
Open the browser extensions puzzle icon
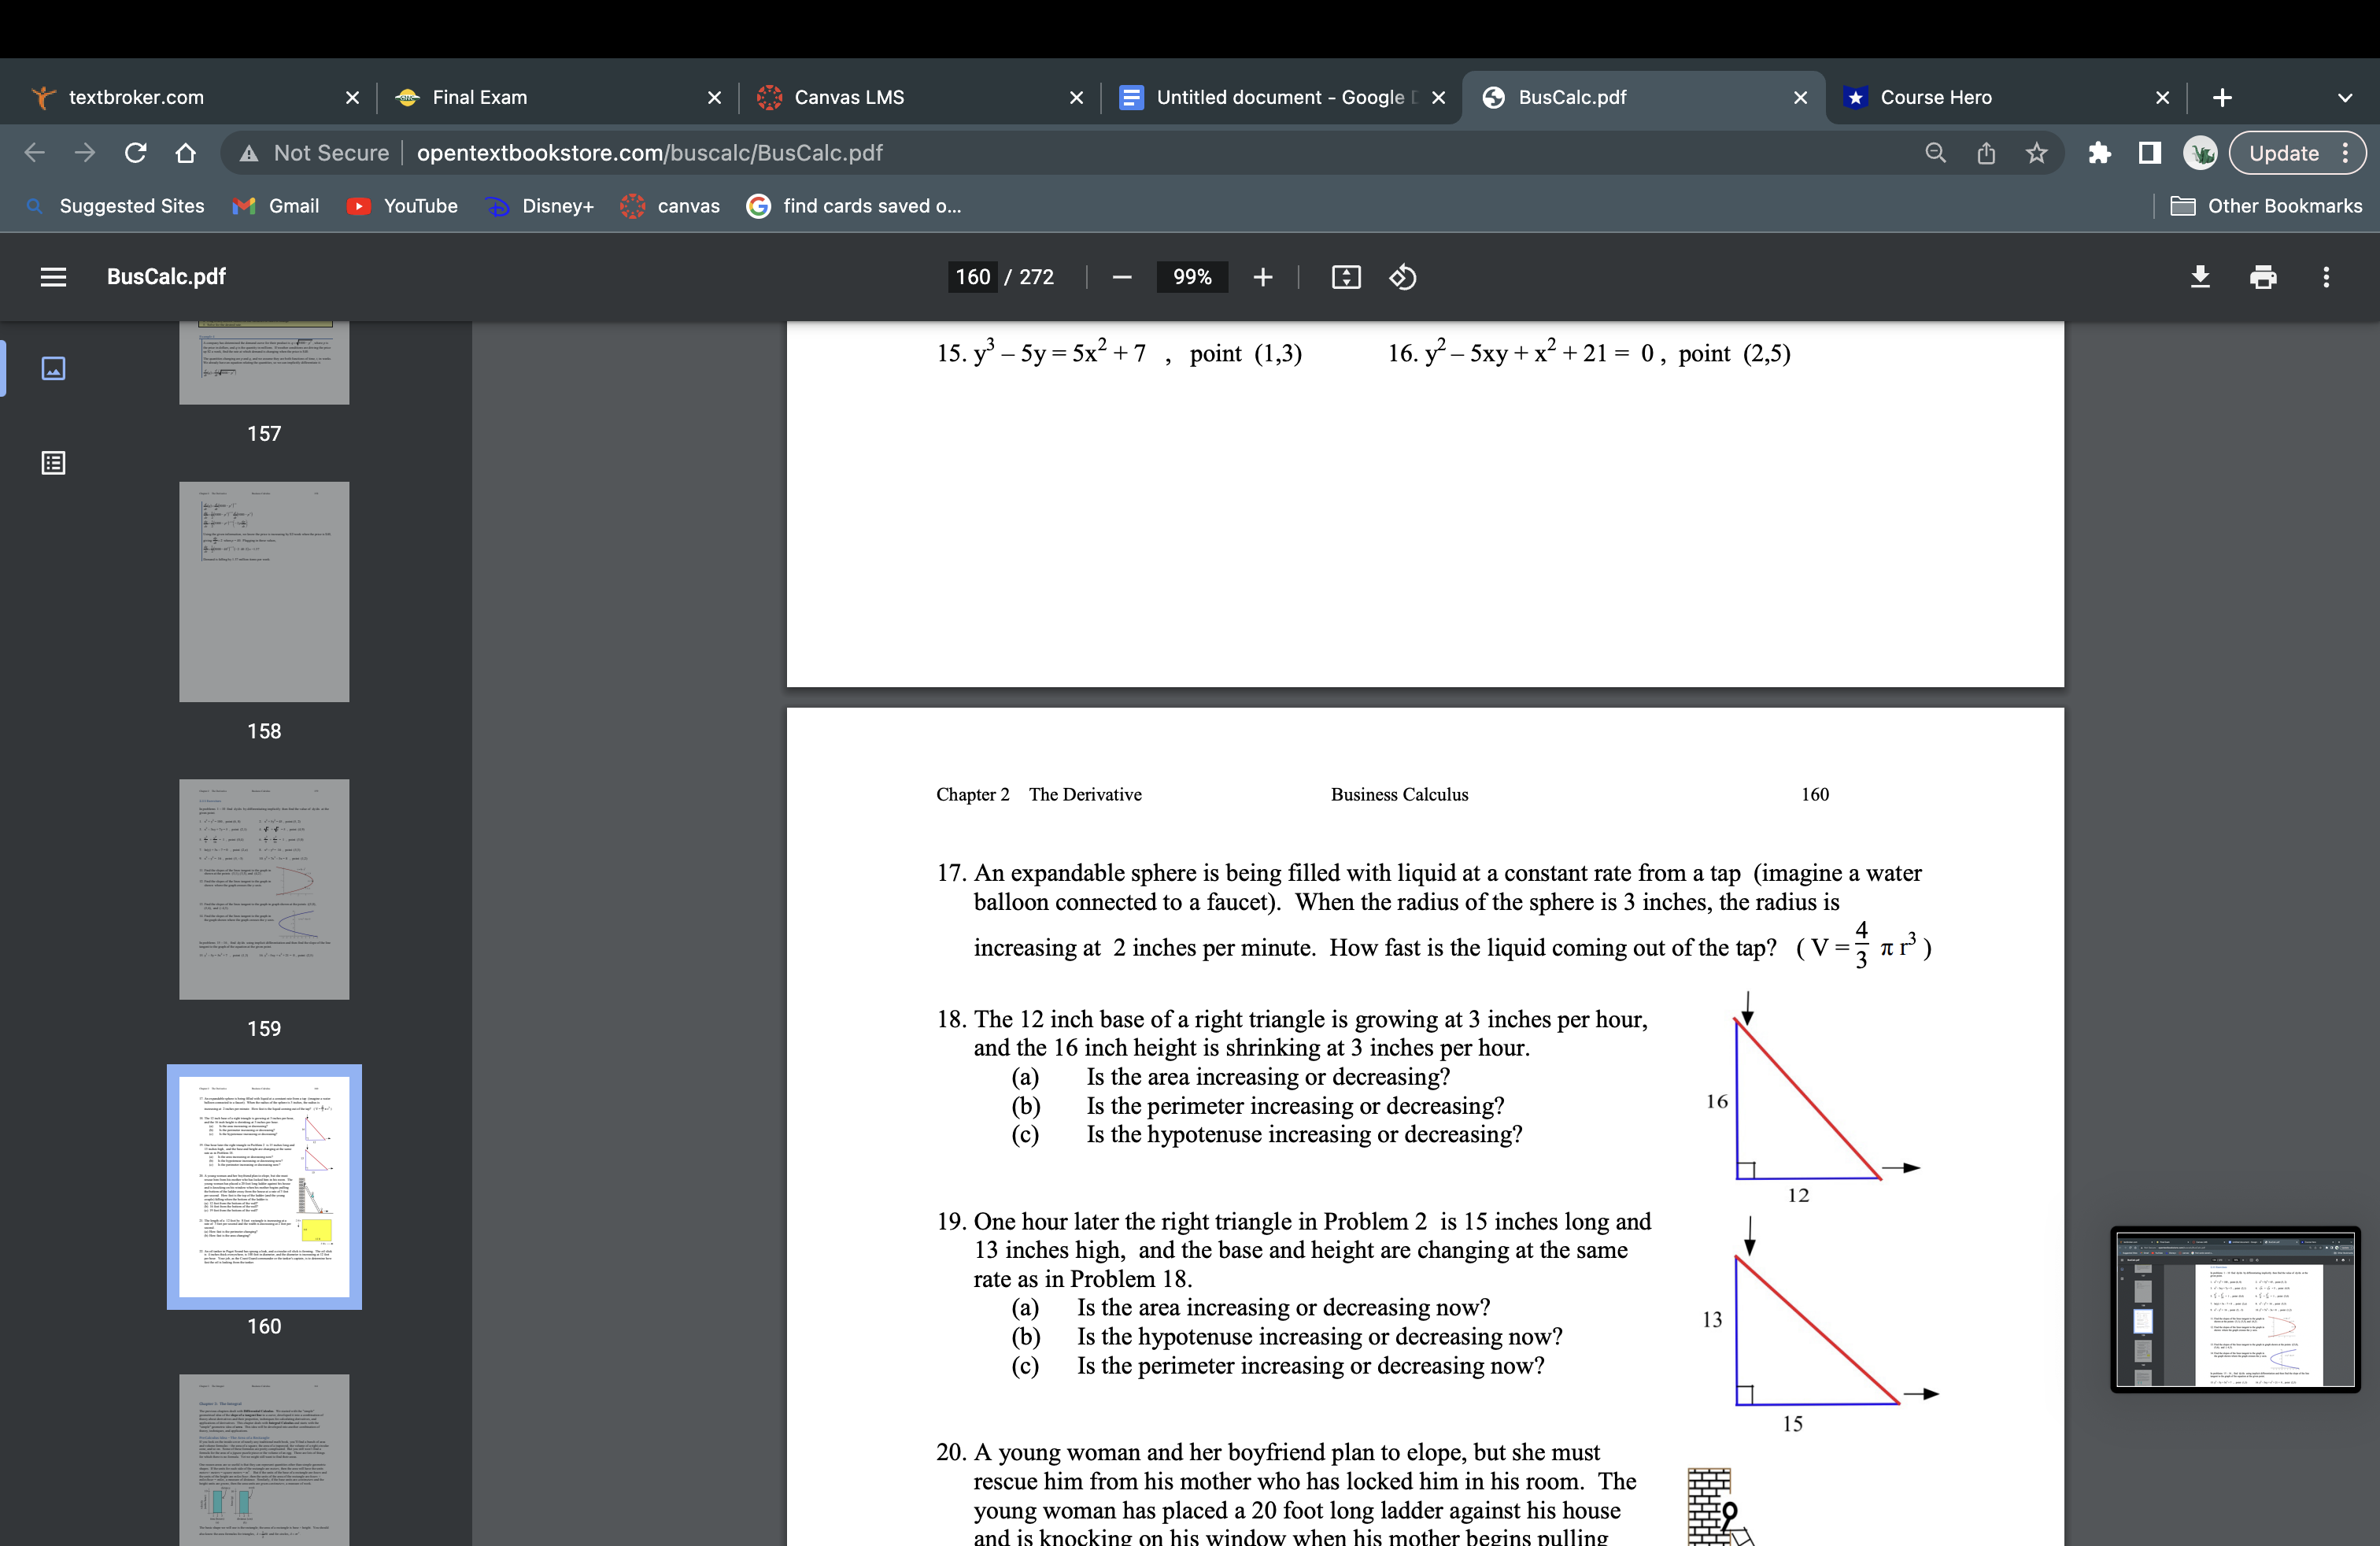2099,152
